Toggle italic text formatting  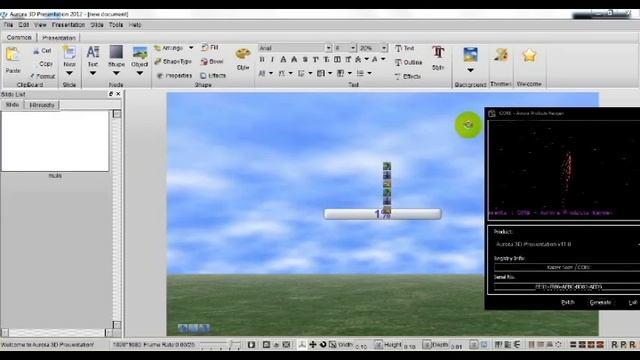272,60
